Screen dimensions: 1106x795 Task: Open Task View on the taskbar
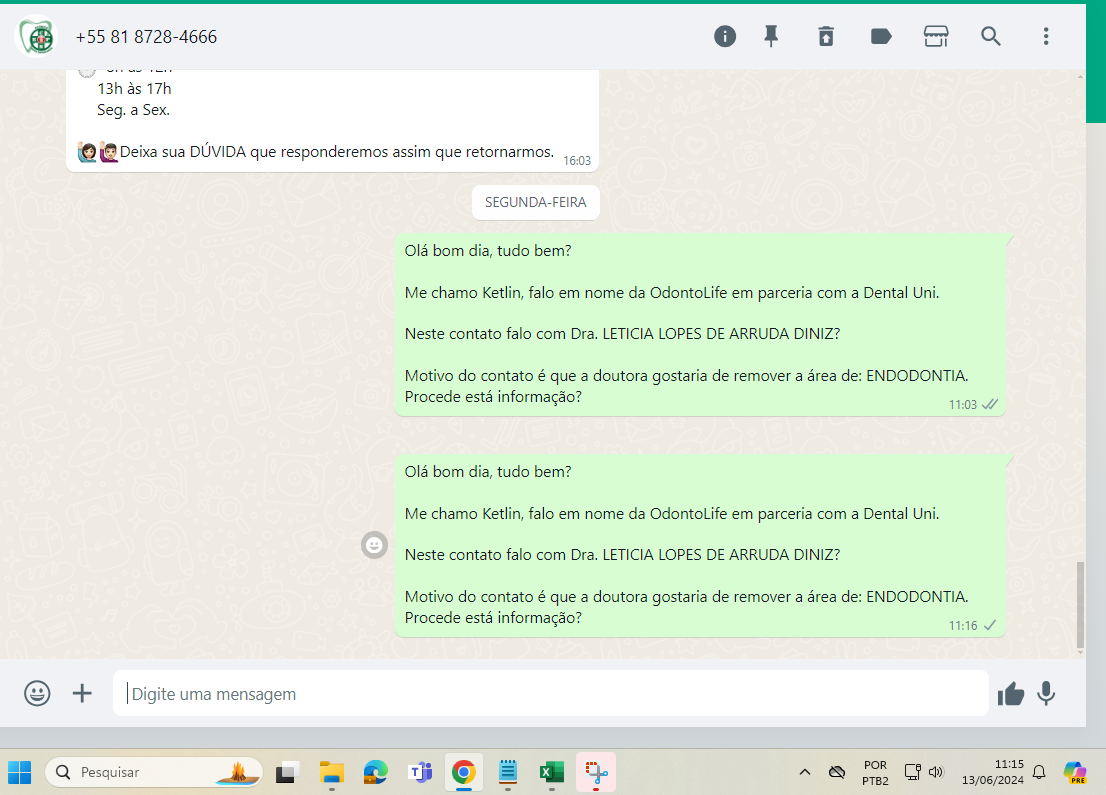286,772
